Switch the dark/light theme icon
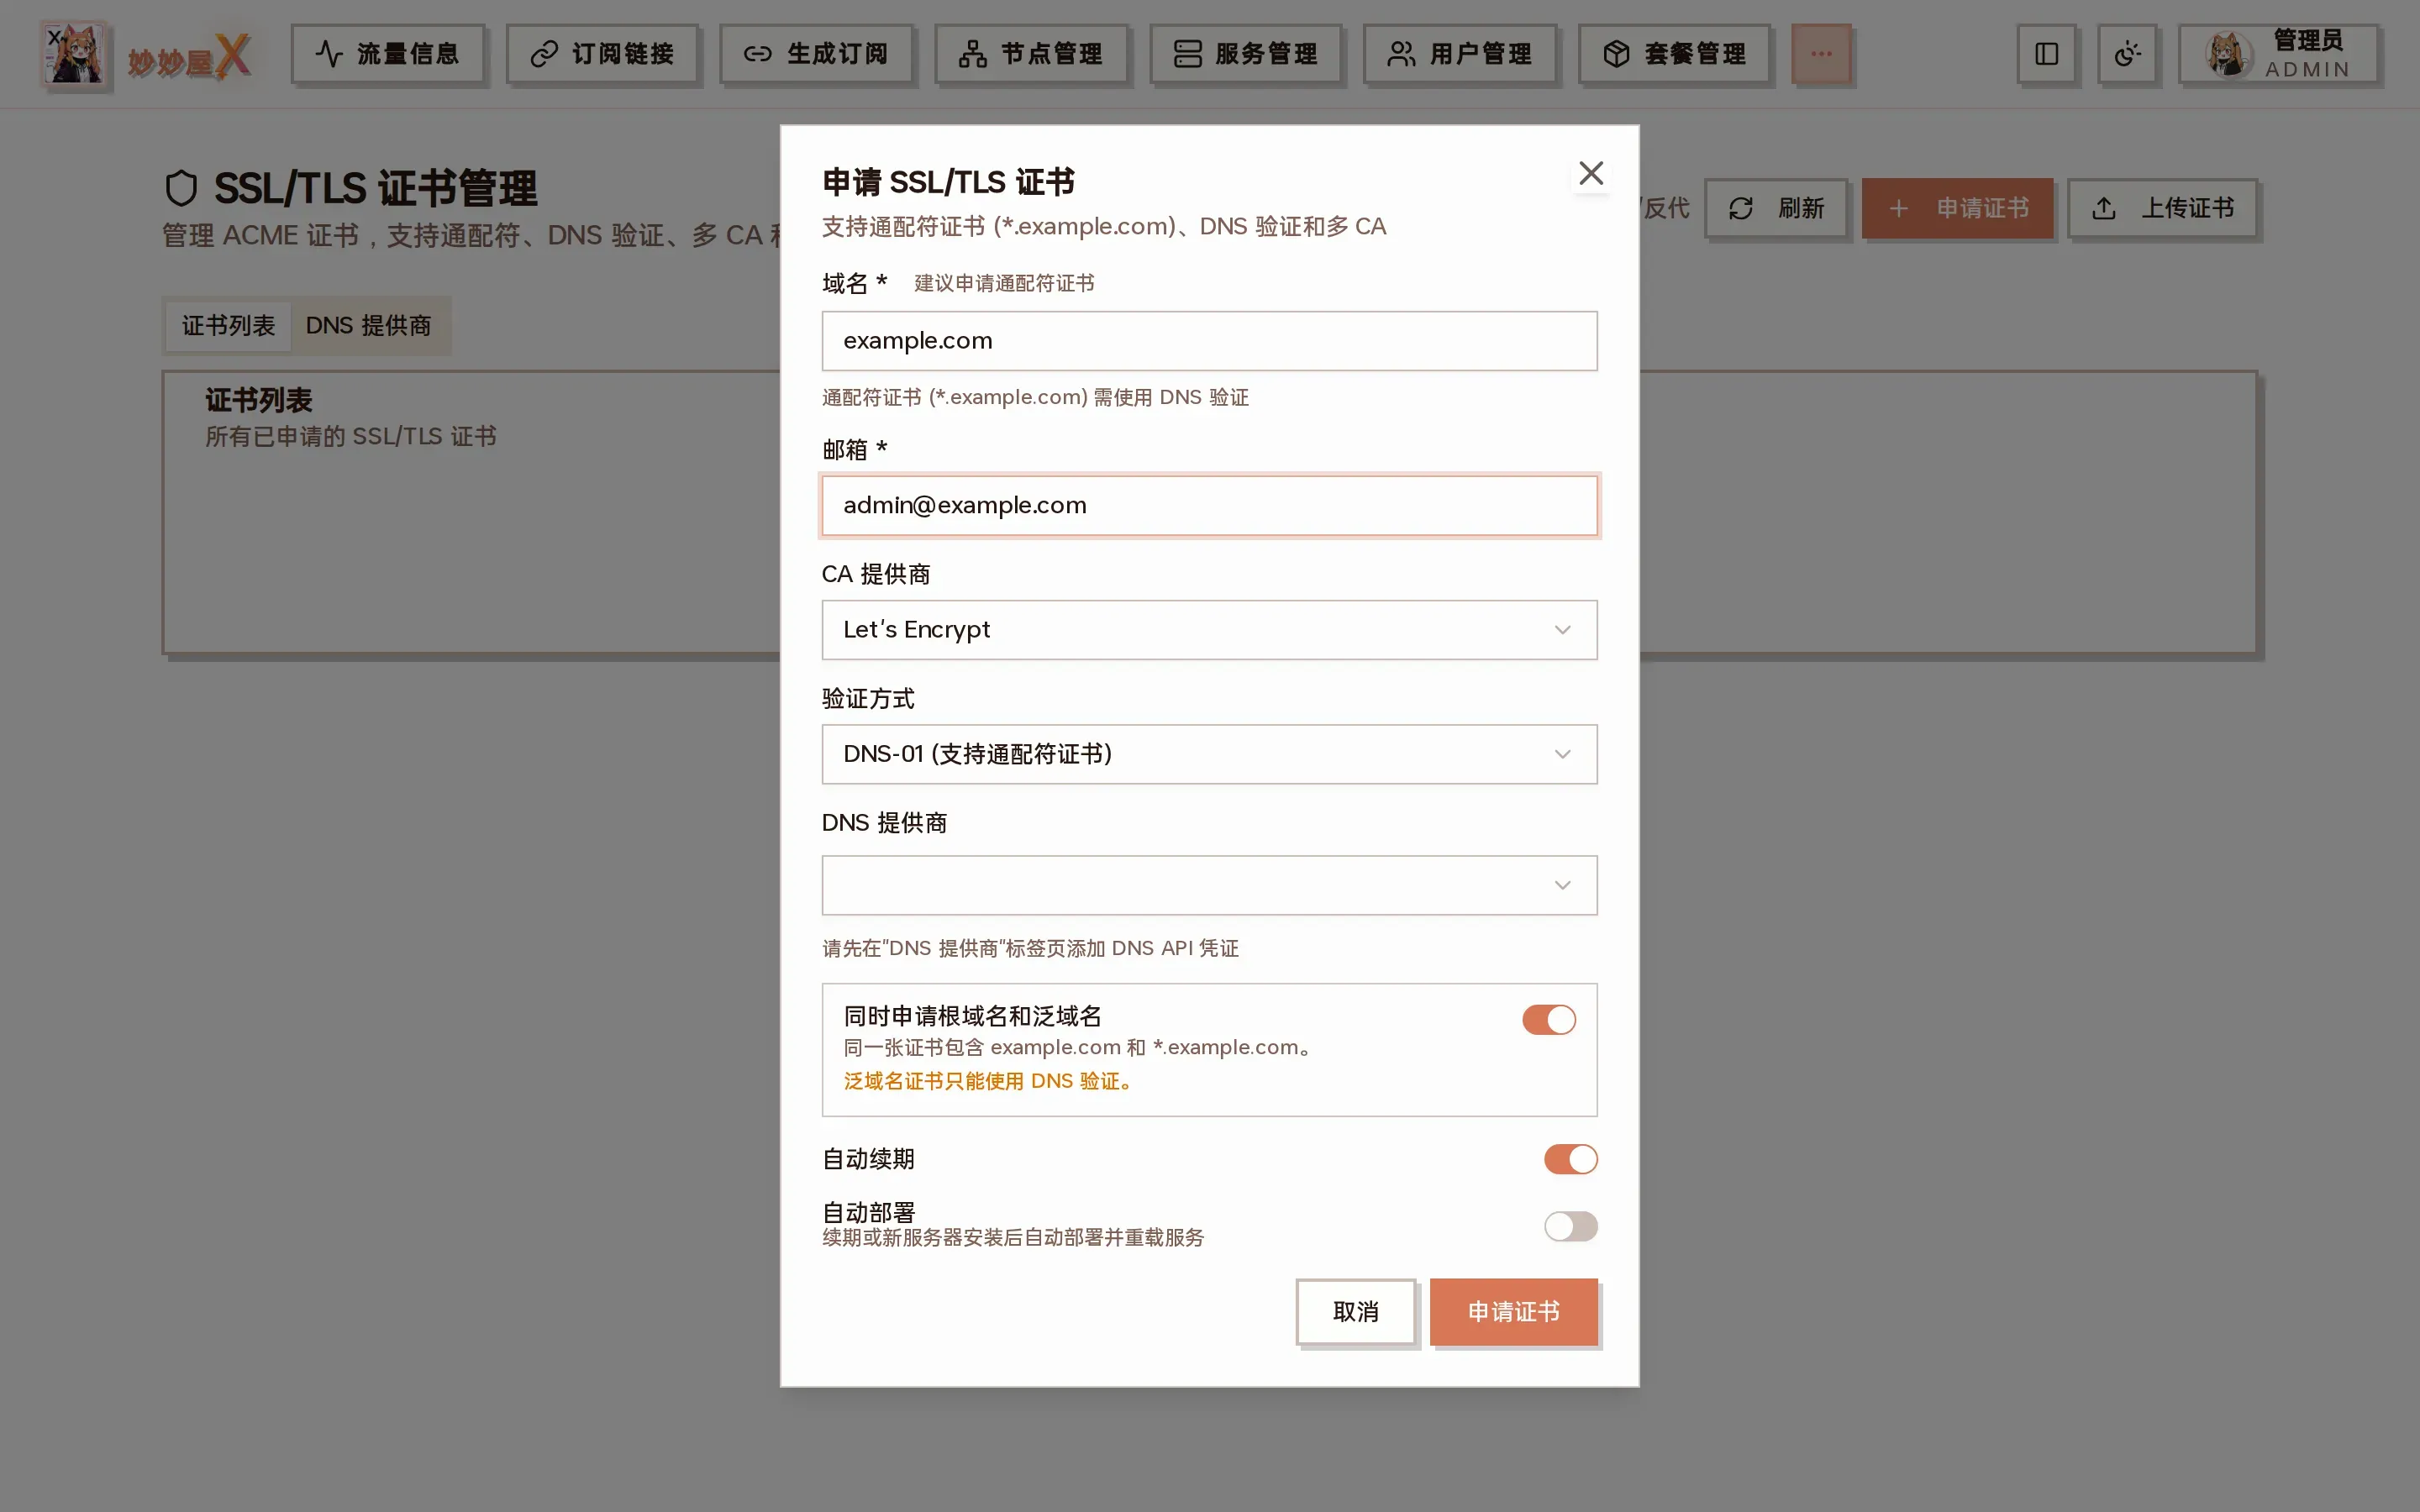2420x1512 pixels. 2127,54
